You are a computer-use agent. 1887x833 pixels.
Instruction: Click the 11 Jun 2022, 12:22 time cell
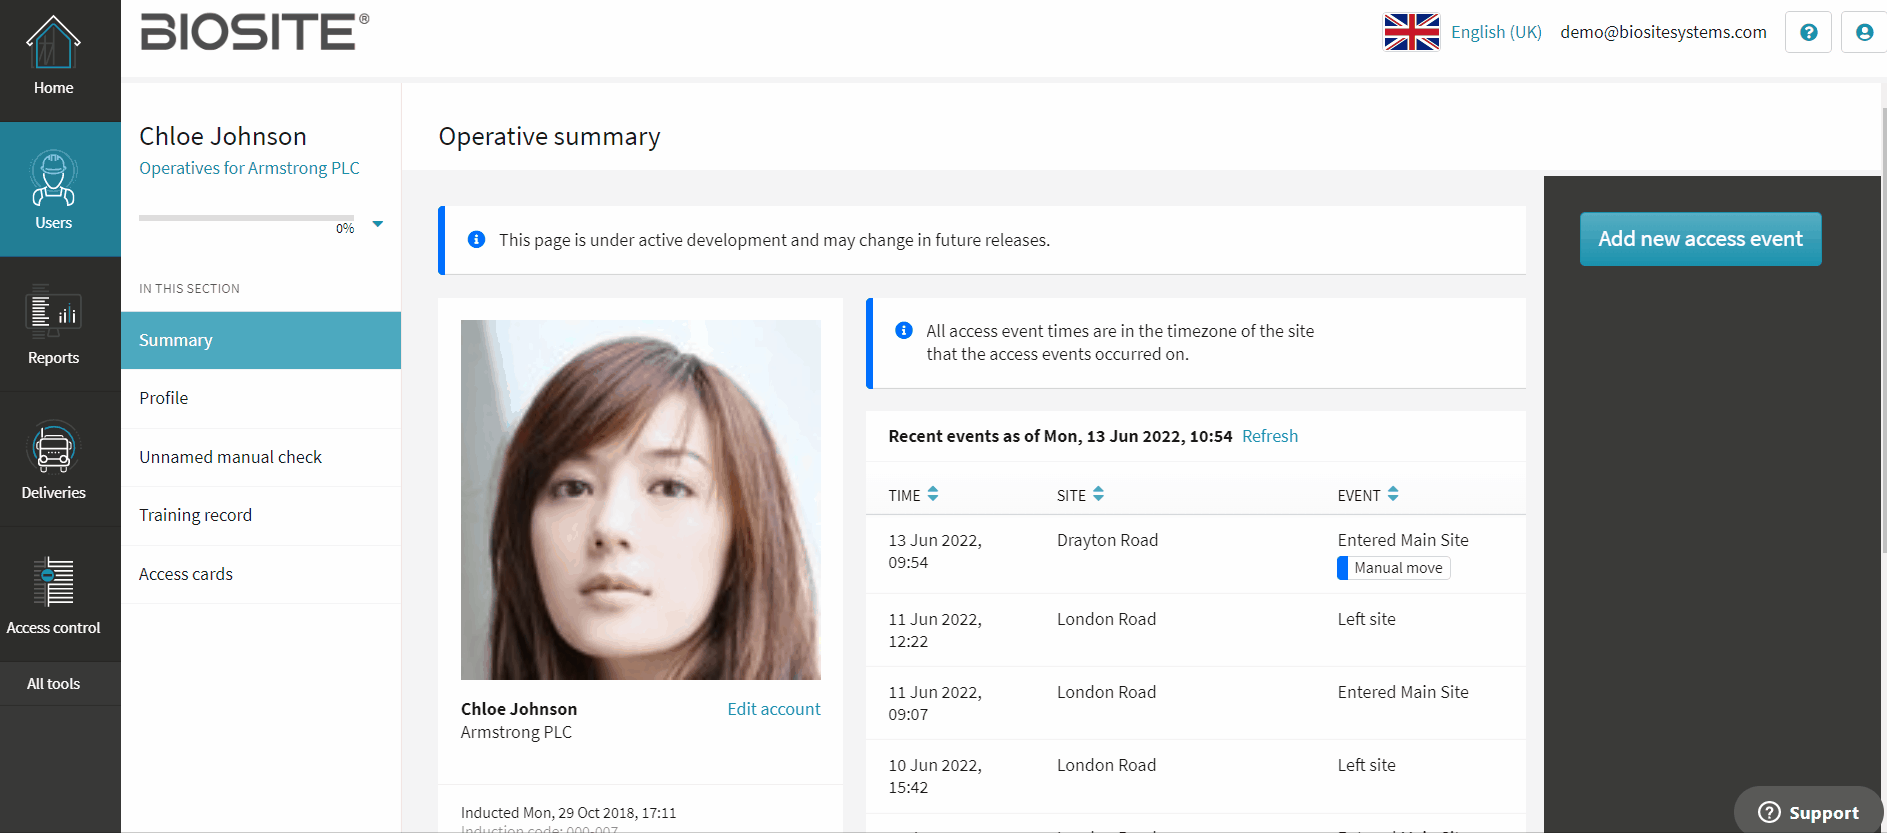(935, 630)
